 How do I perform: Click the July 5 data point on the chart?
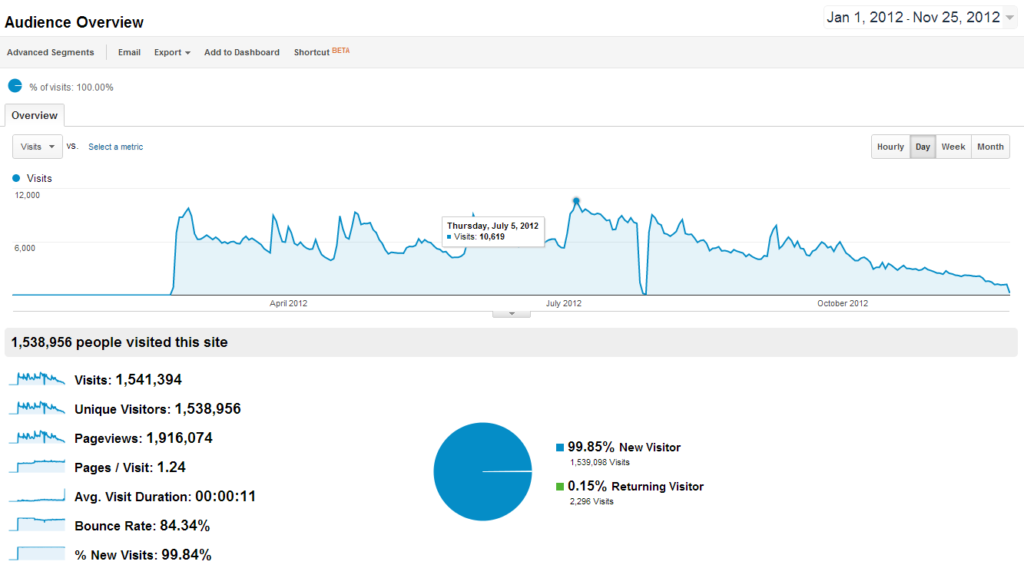pos(575,200)
